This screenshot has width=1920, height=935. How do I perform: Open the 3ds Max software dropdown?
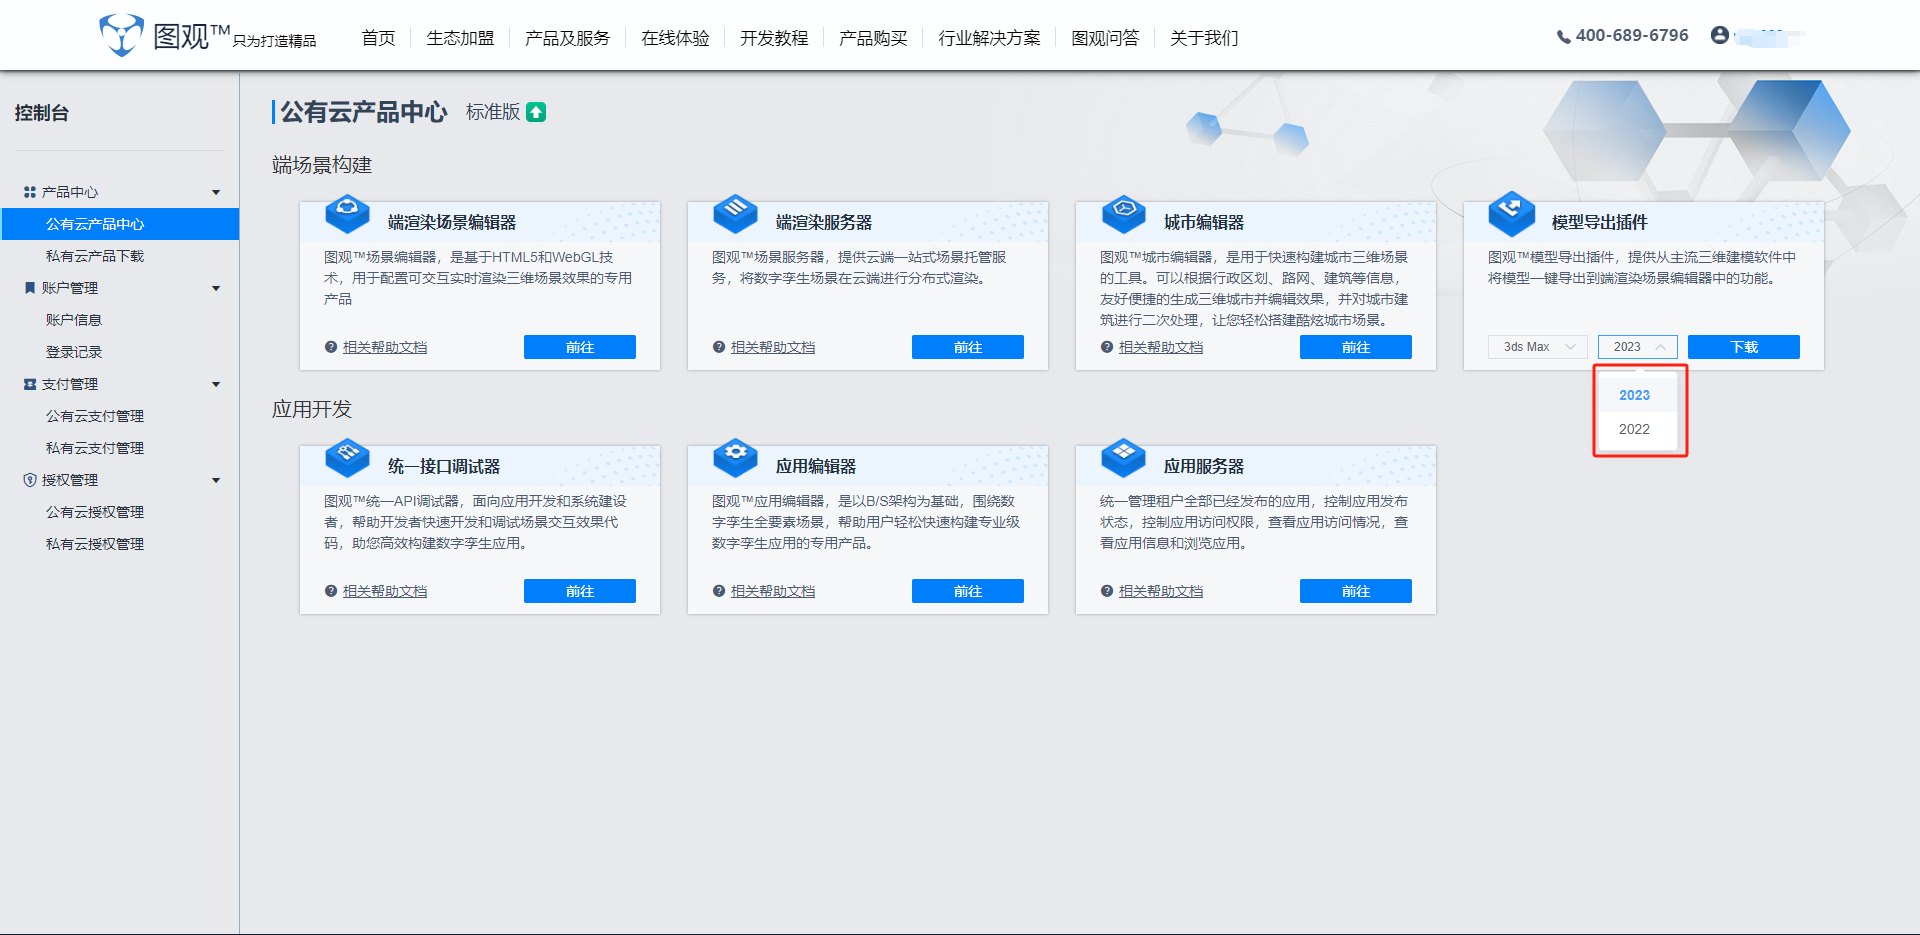[x=1538, y=347]
